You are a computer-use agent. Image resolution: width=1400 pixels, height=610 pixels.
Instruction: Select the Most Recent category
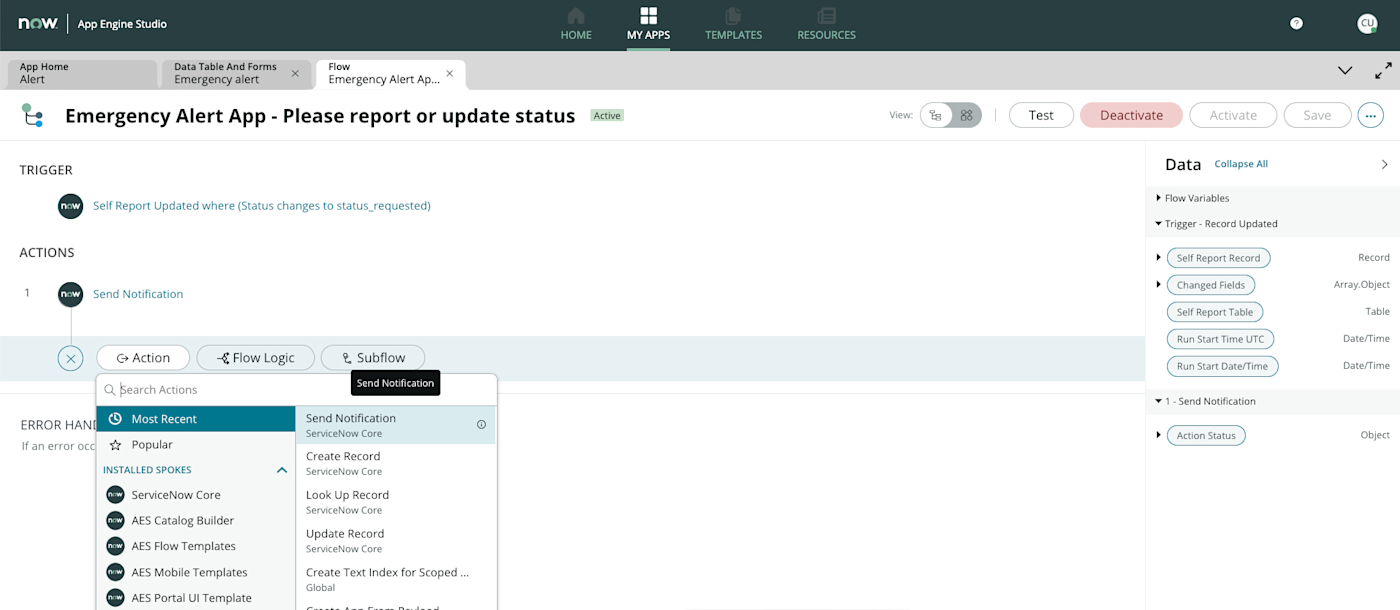pyautogui.click(x=196, y=419)
